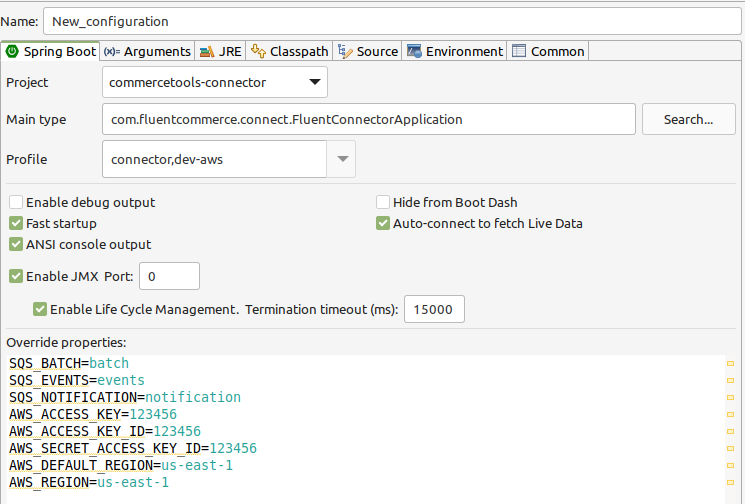This screenshot has width=745, height=504.
Task: Disable Fast startup option
Action: pos(16,223)
